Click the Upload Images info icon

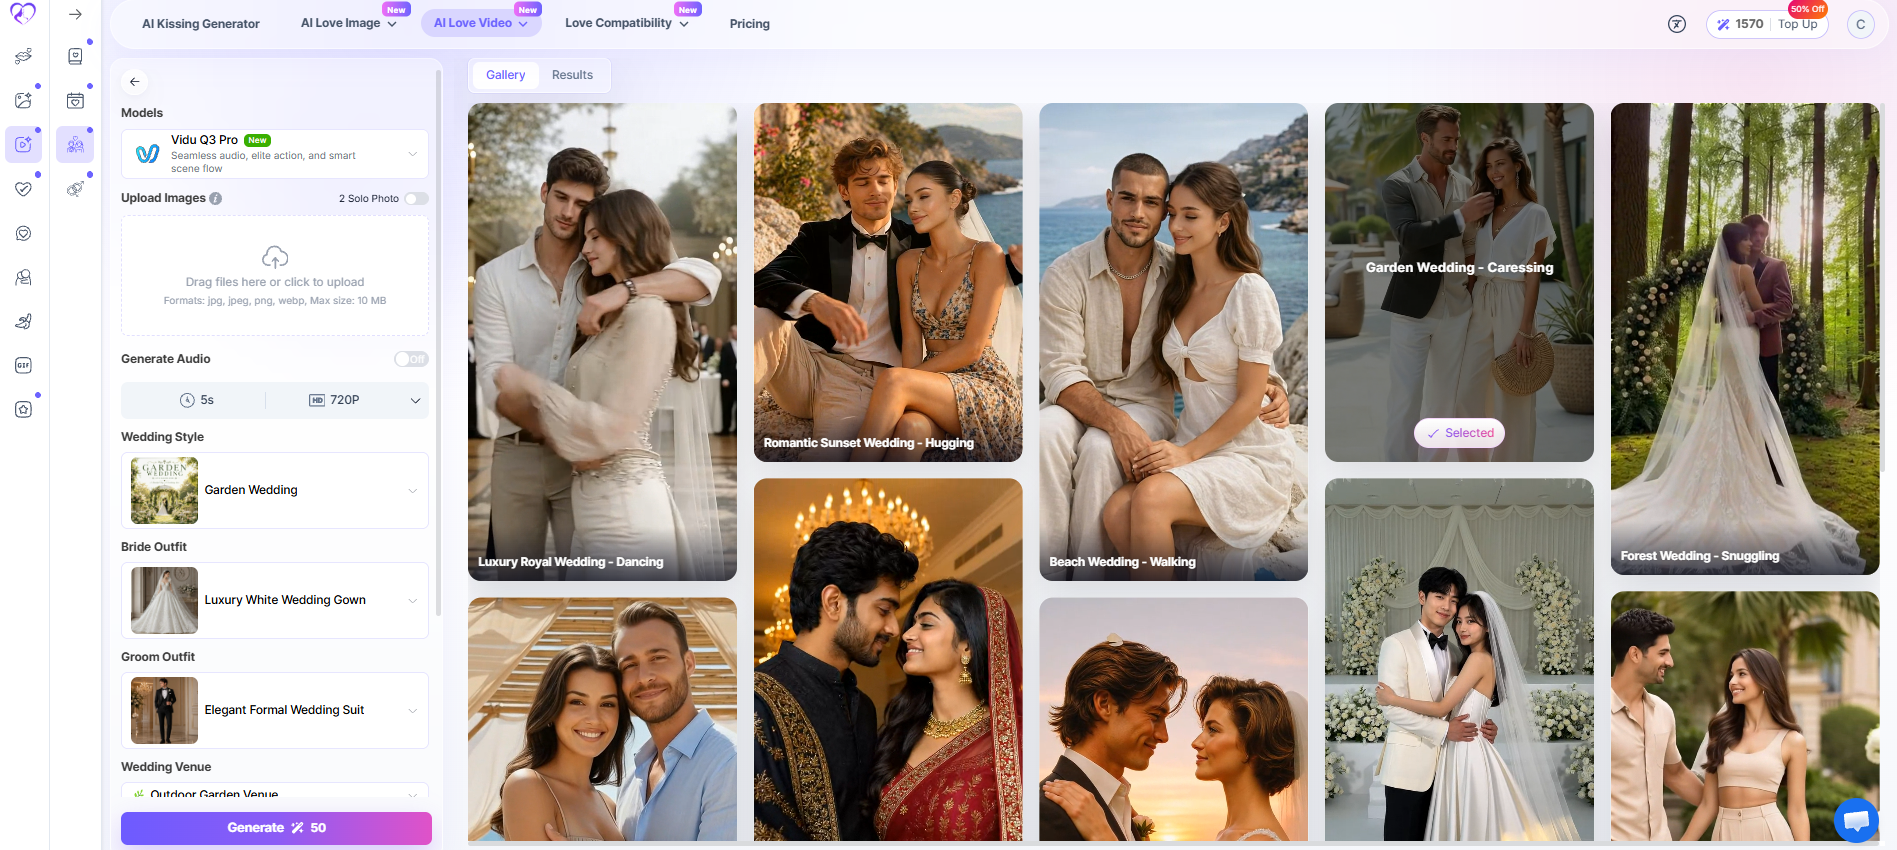[x=216, y=198]
